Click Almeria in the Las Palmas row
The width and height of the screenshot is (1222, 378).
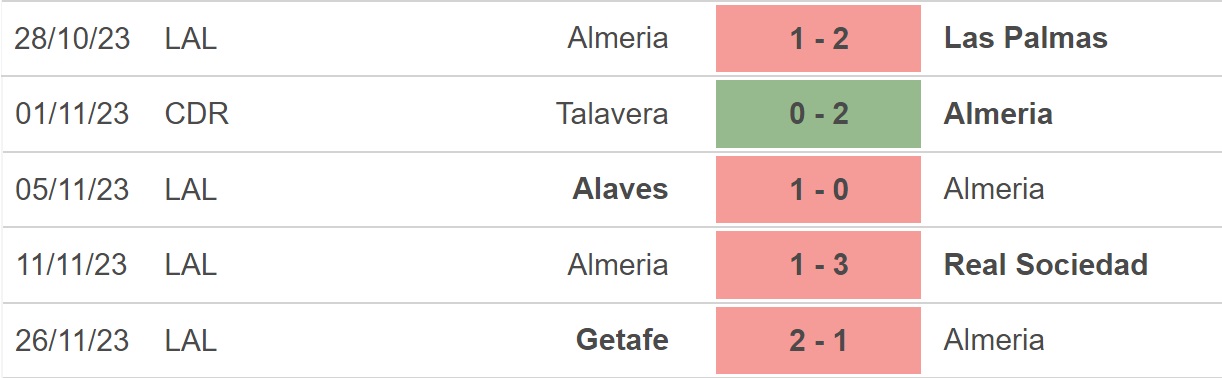click(x=618, y=38)
